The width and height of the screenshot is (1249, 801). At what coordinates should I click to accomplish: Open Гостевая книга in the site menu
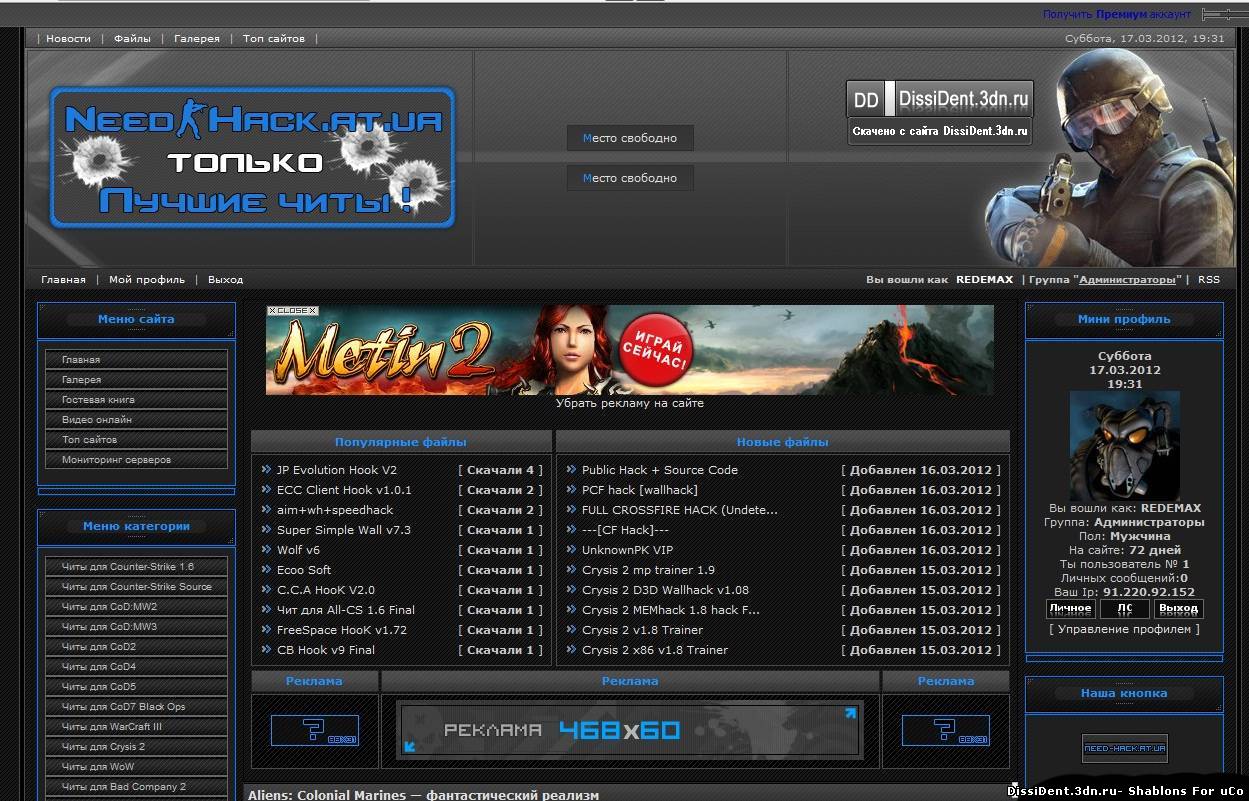pyautogui.click(x=137, y=400)
